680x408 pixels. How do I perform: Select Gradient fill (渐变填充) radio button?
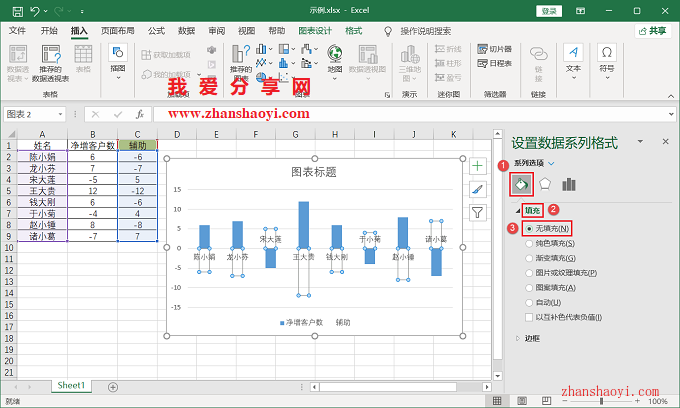[529, 258]
